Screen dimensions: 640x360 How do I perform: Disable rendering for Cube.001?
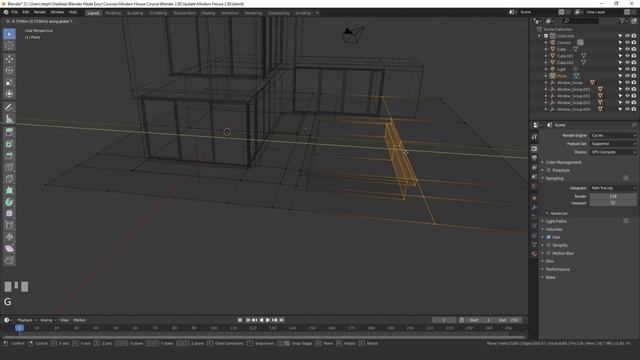click(633, 56)
